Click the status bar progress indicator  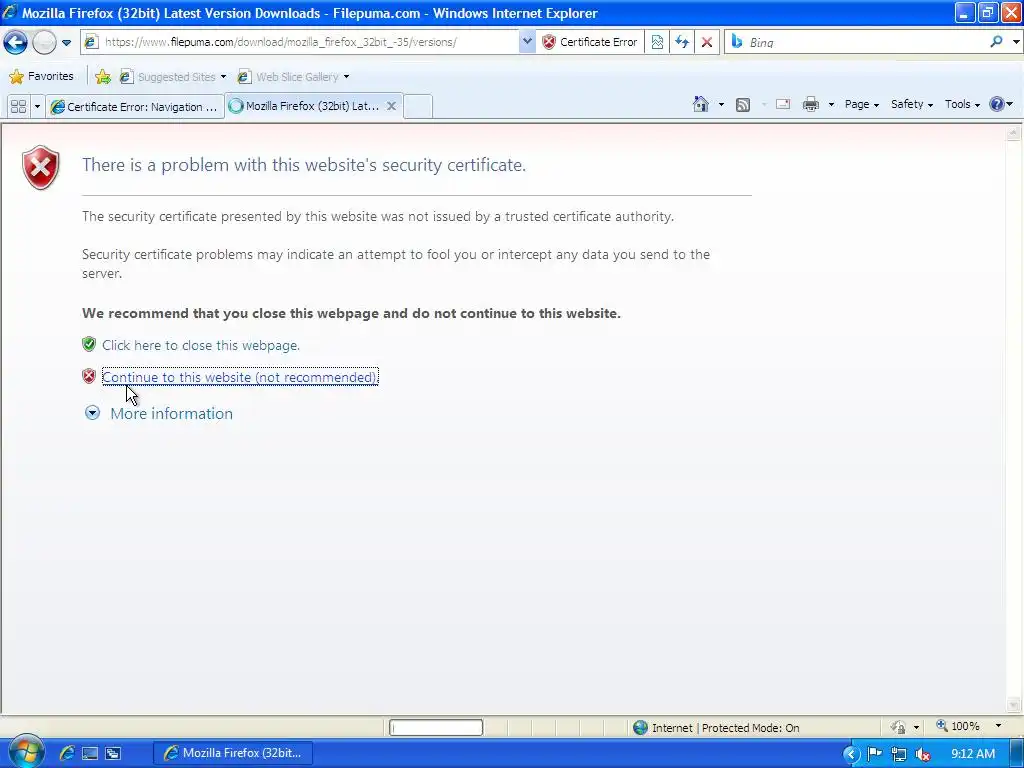[x=436, y=728]
